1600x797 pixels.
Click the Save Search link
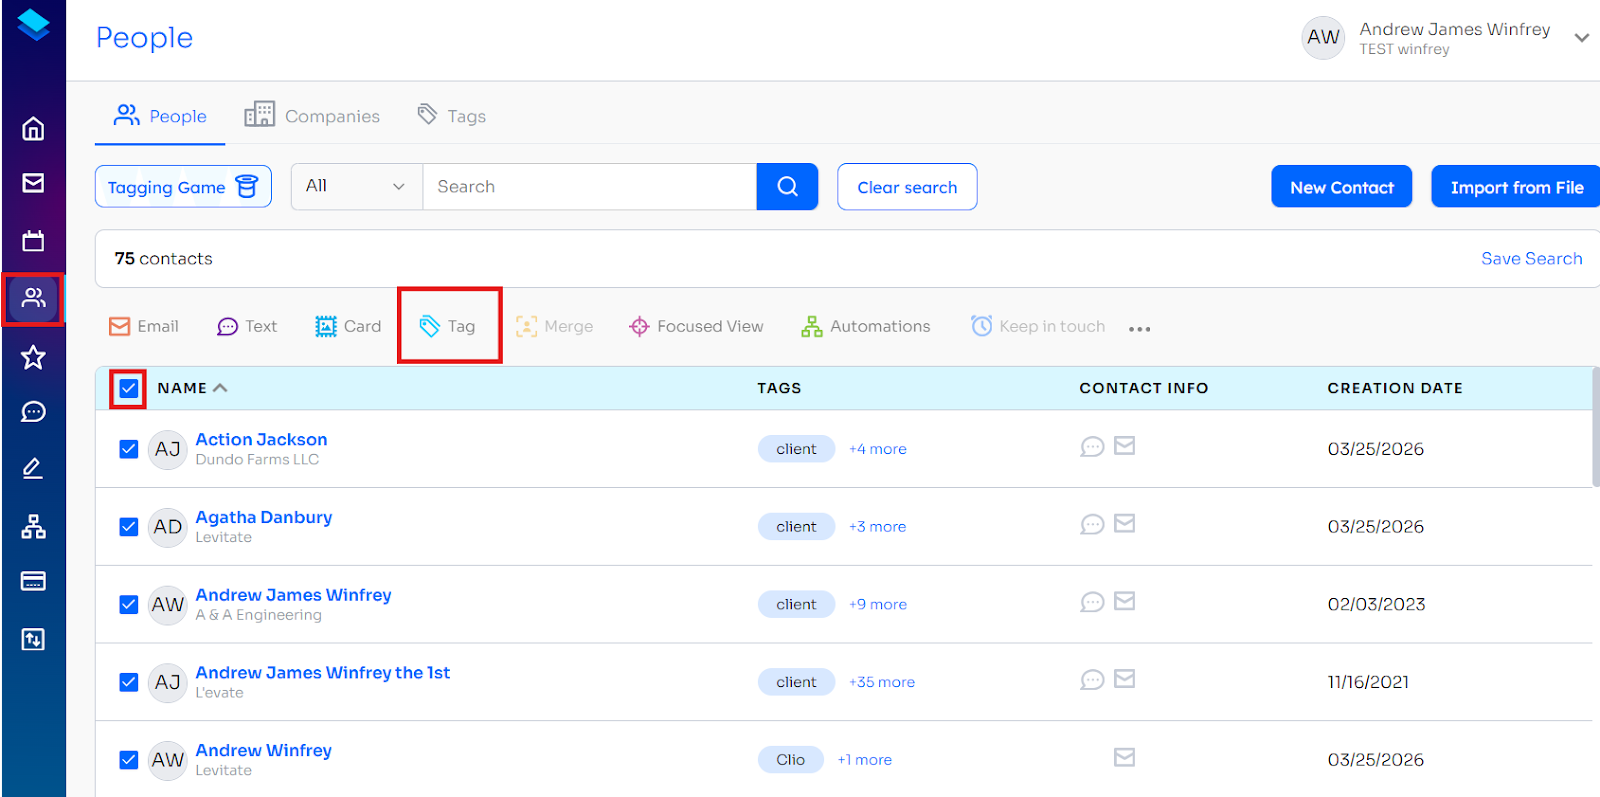(1532, 259)
